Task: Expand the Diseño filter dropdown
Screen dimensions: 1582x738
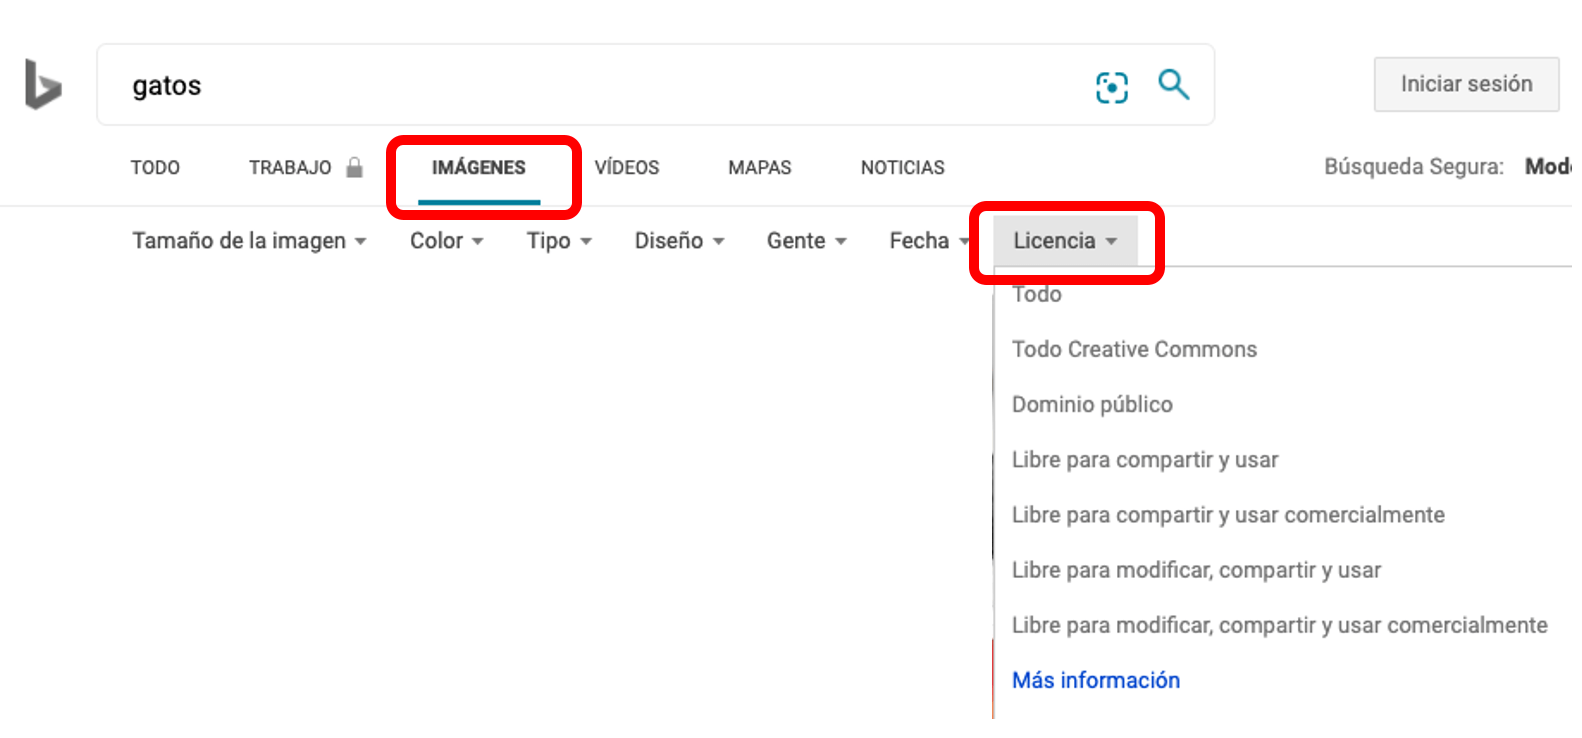Action: tap(679, 241)
